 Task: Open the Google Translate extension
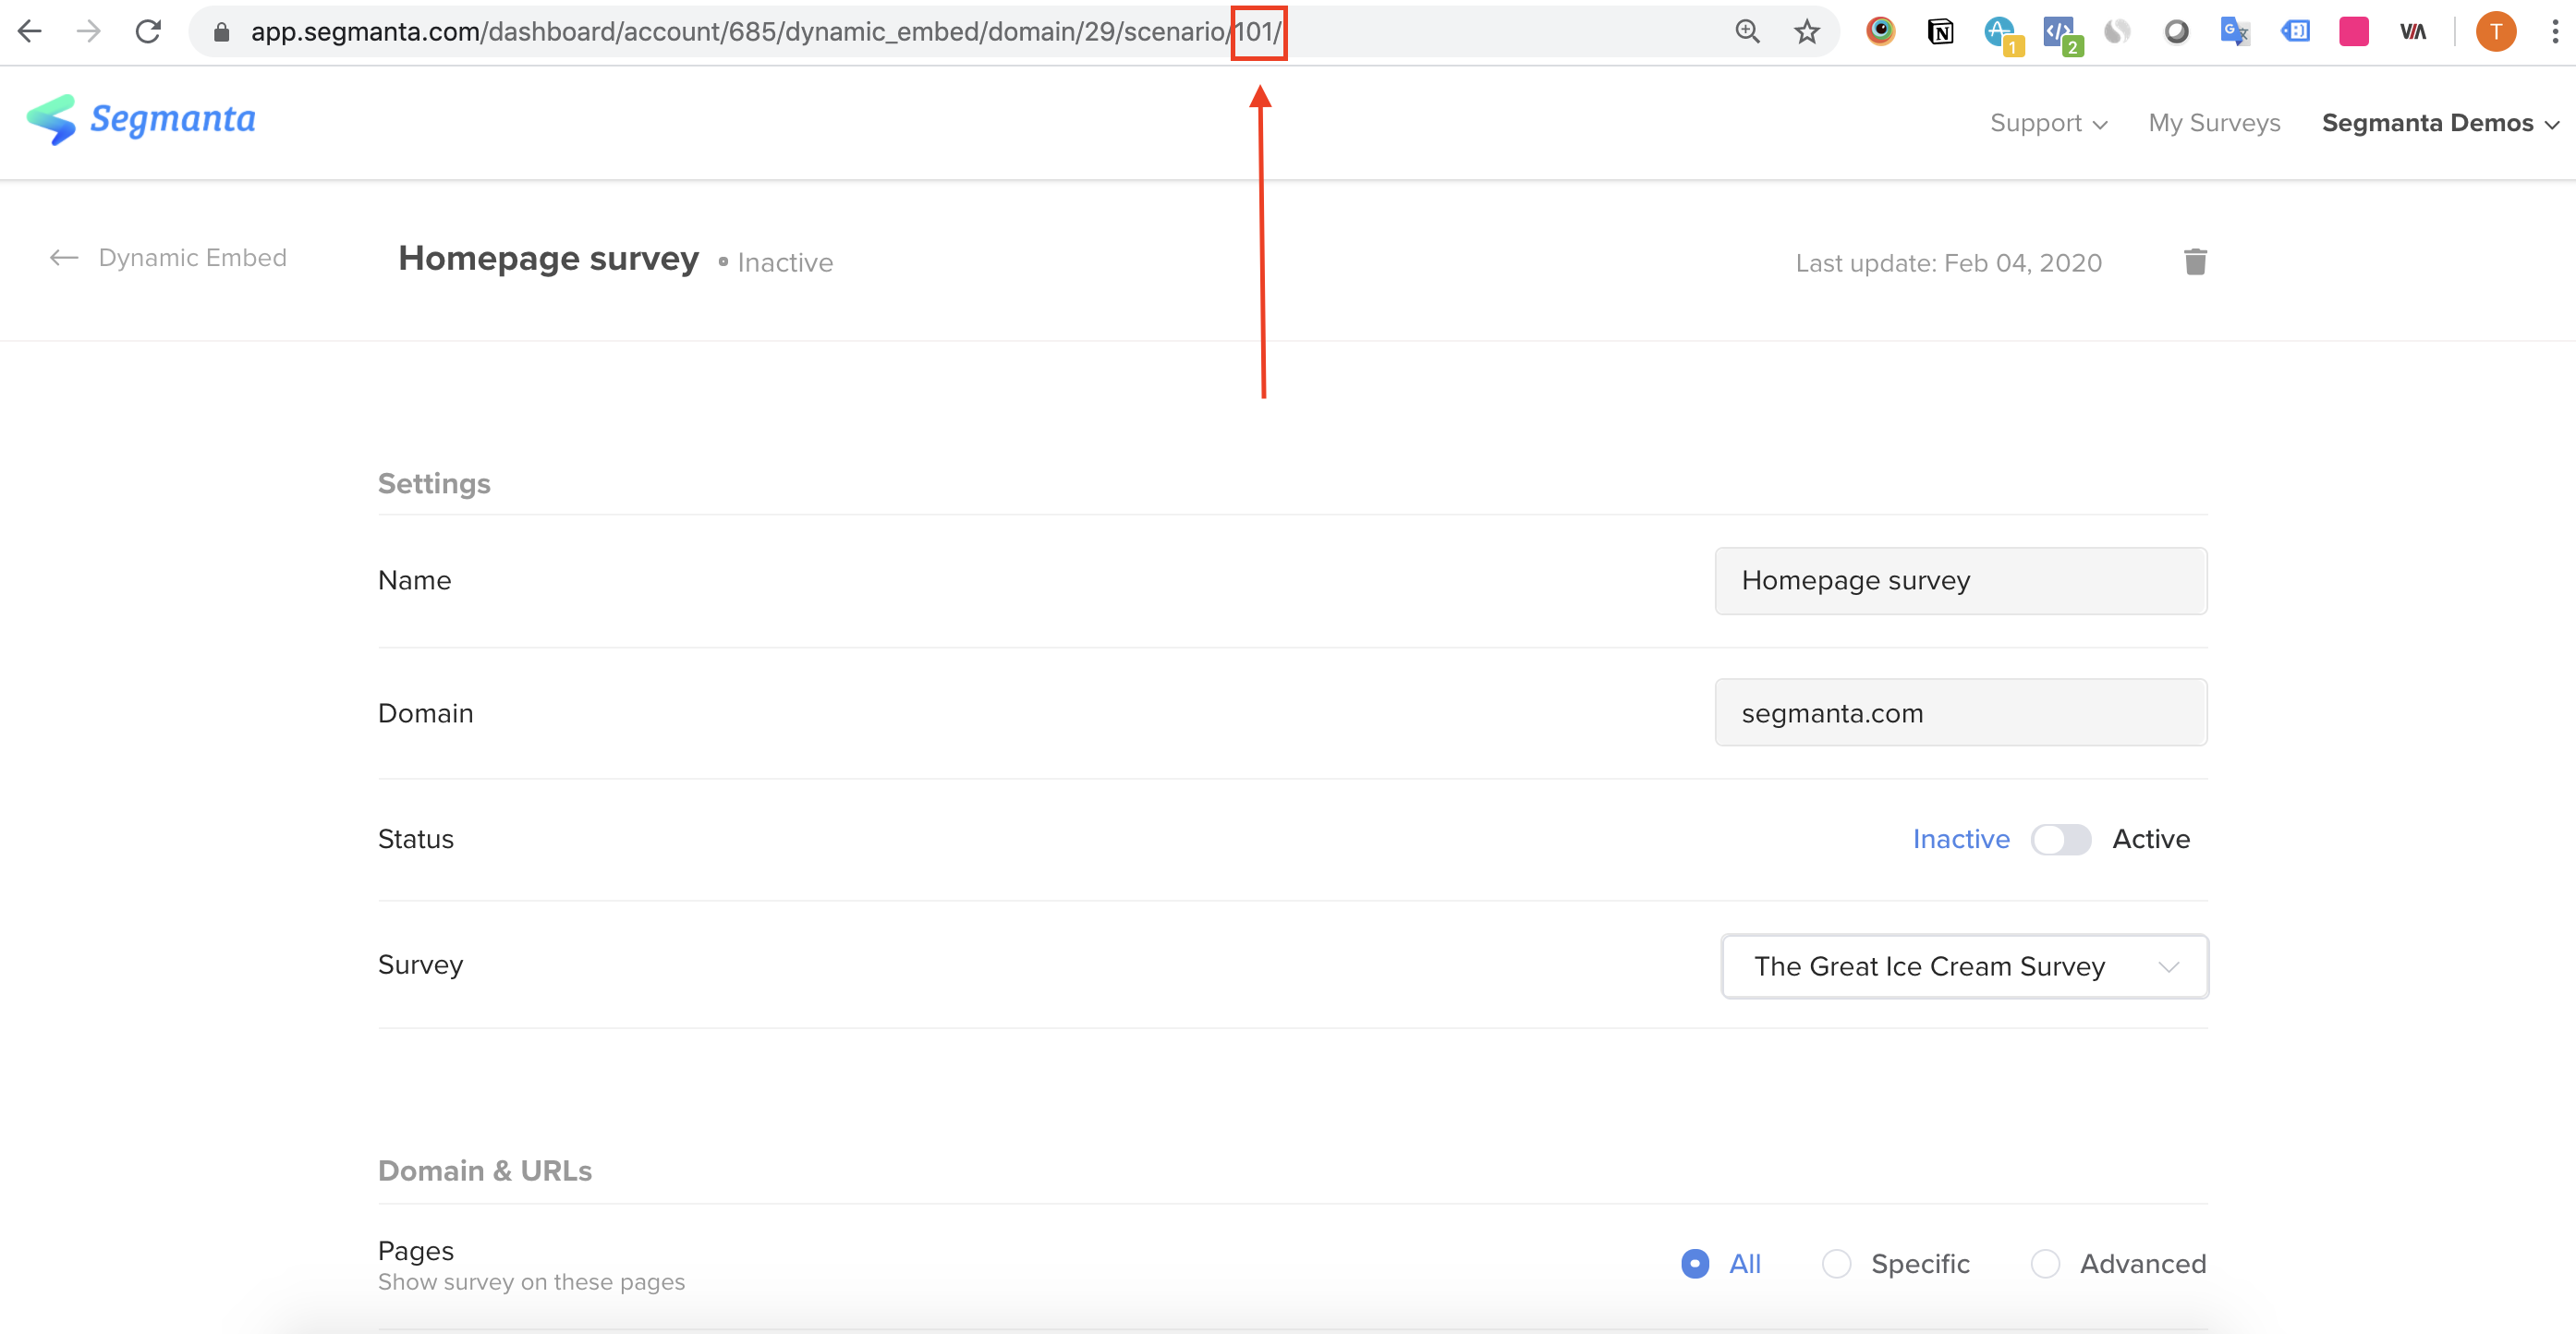[x=2235, y=32]
